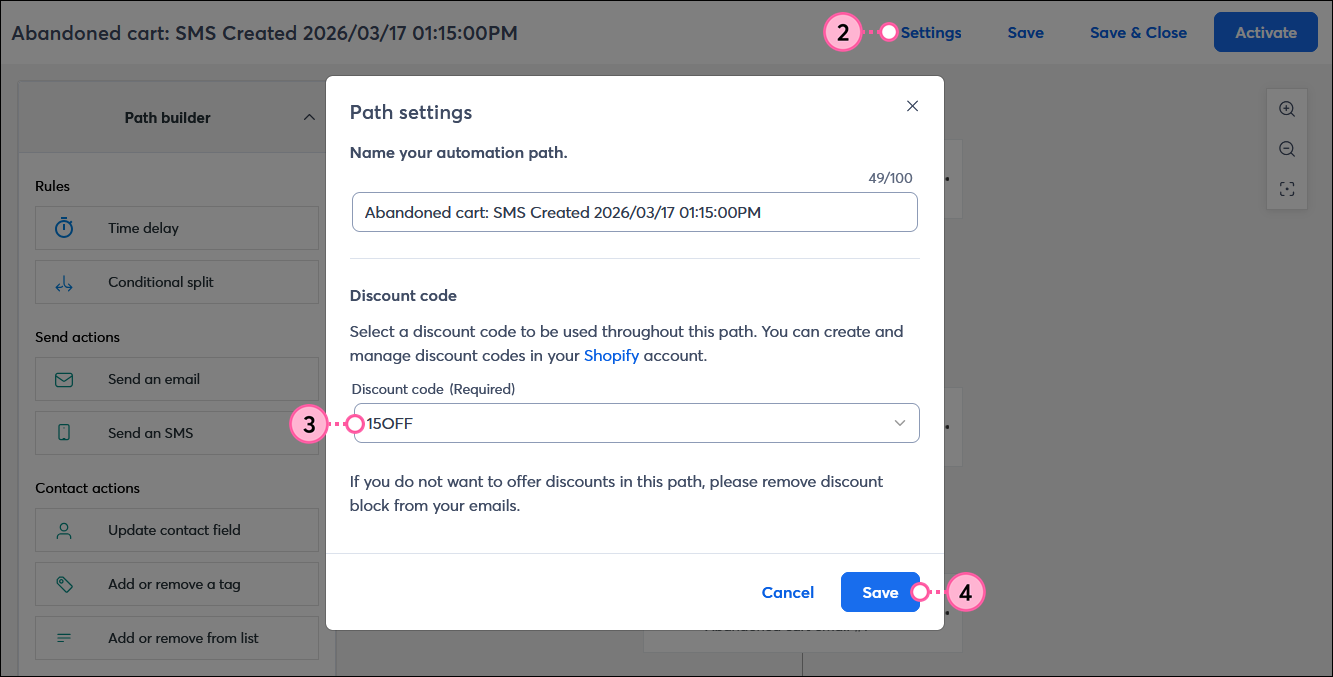Open the Discount code dropdown showing 15OFF
This screenshot has width=1333, height=677.
point(635,423)
